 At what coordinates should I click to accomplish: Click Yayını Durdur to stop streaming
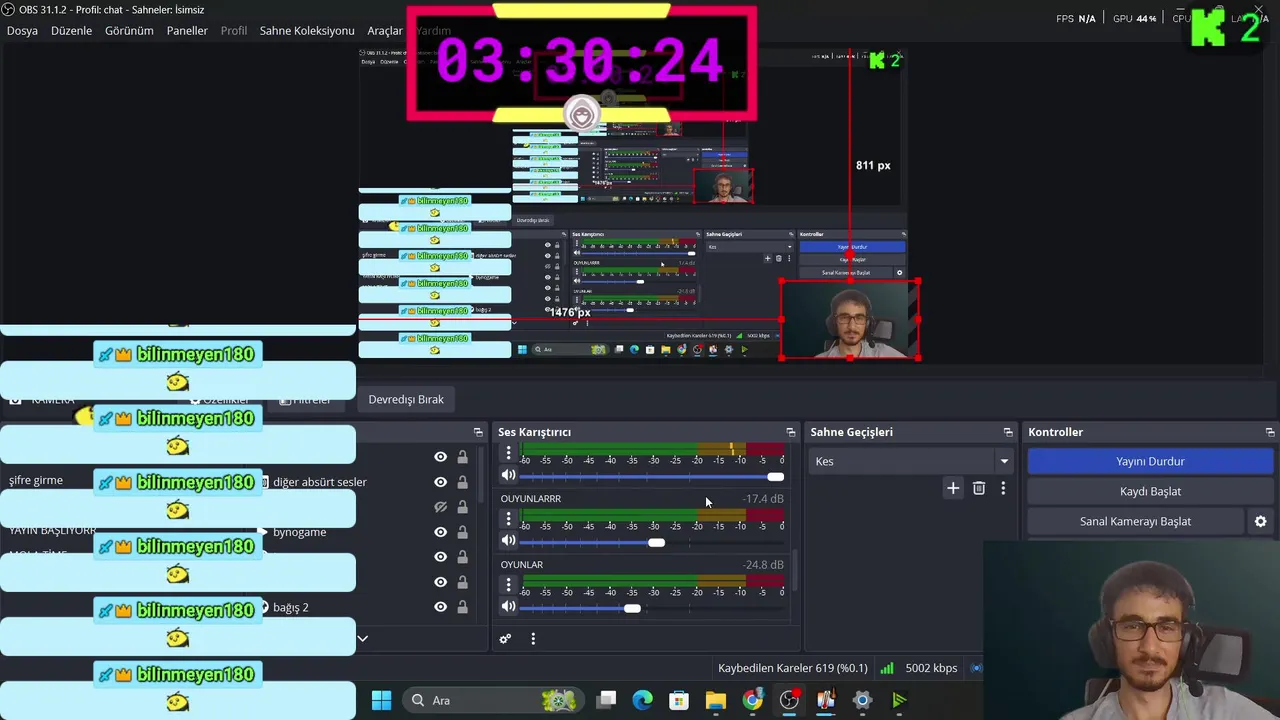point(1150,461)
